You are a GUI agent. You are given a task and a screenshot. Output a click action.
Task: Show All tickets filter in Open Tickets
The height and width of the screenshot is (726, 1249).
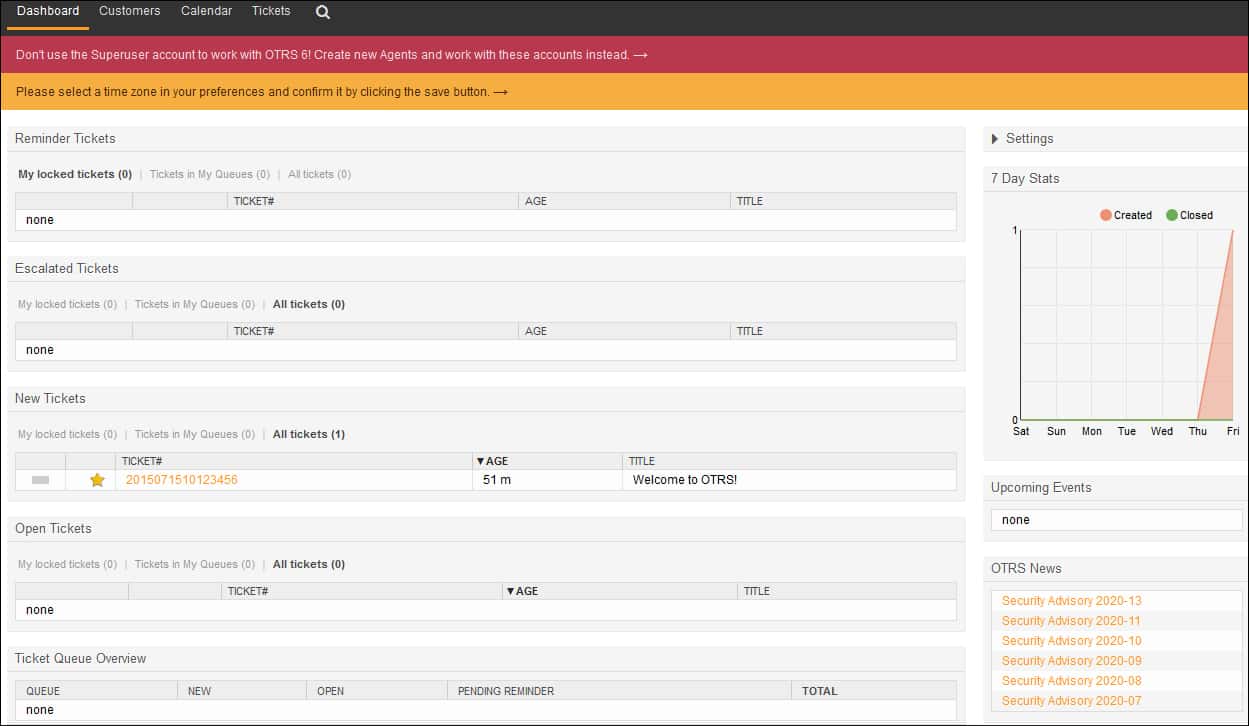(308, 564)
